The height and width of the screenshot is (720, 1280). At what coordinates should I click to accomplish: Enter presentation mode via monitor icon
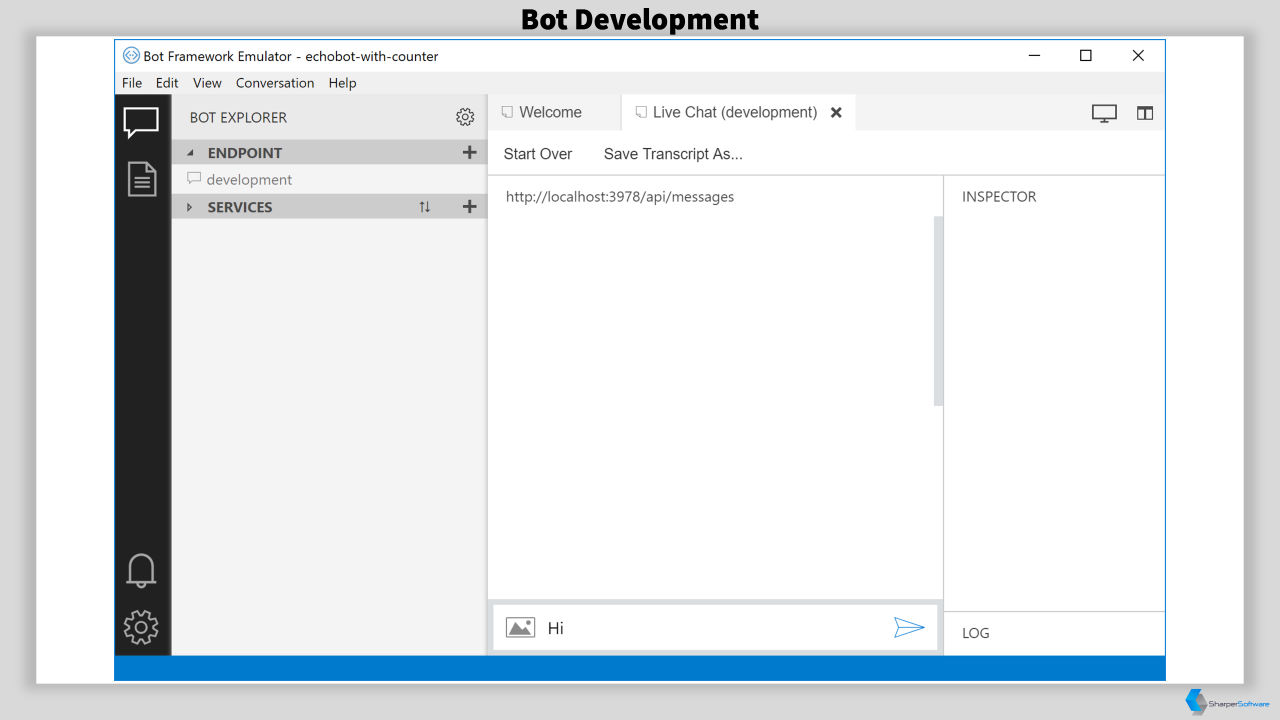pyautogui.click(x=1104, y=113)
